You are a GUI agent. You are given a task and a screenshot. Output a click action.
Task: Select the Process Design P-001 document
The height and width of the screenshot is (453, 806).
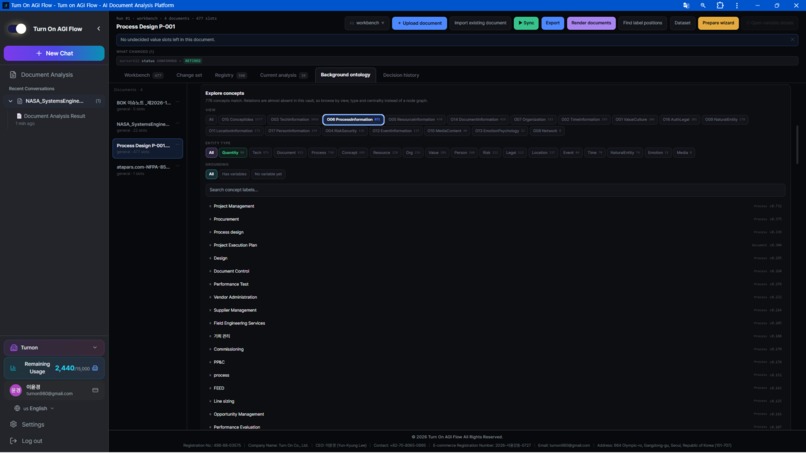click(x=148, y=148)
